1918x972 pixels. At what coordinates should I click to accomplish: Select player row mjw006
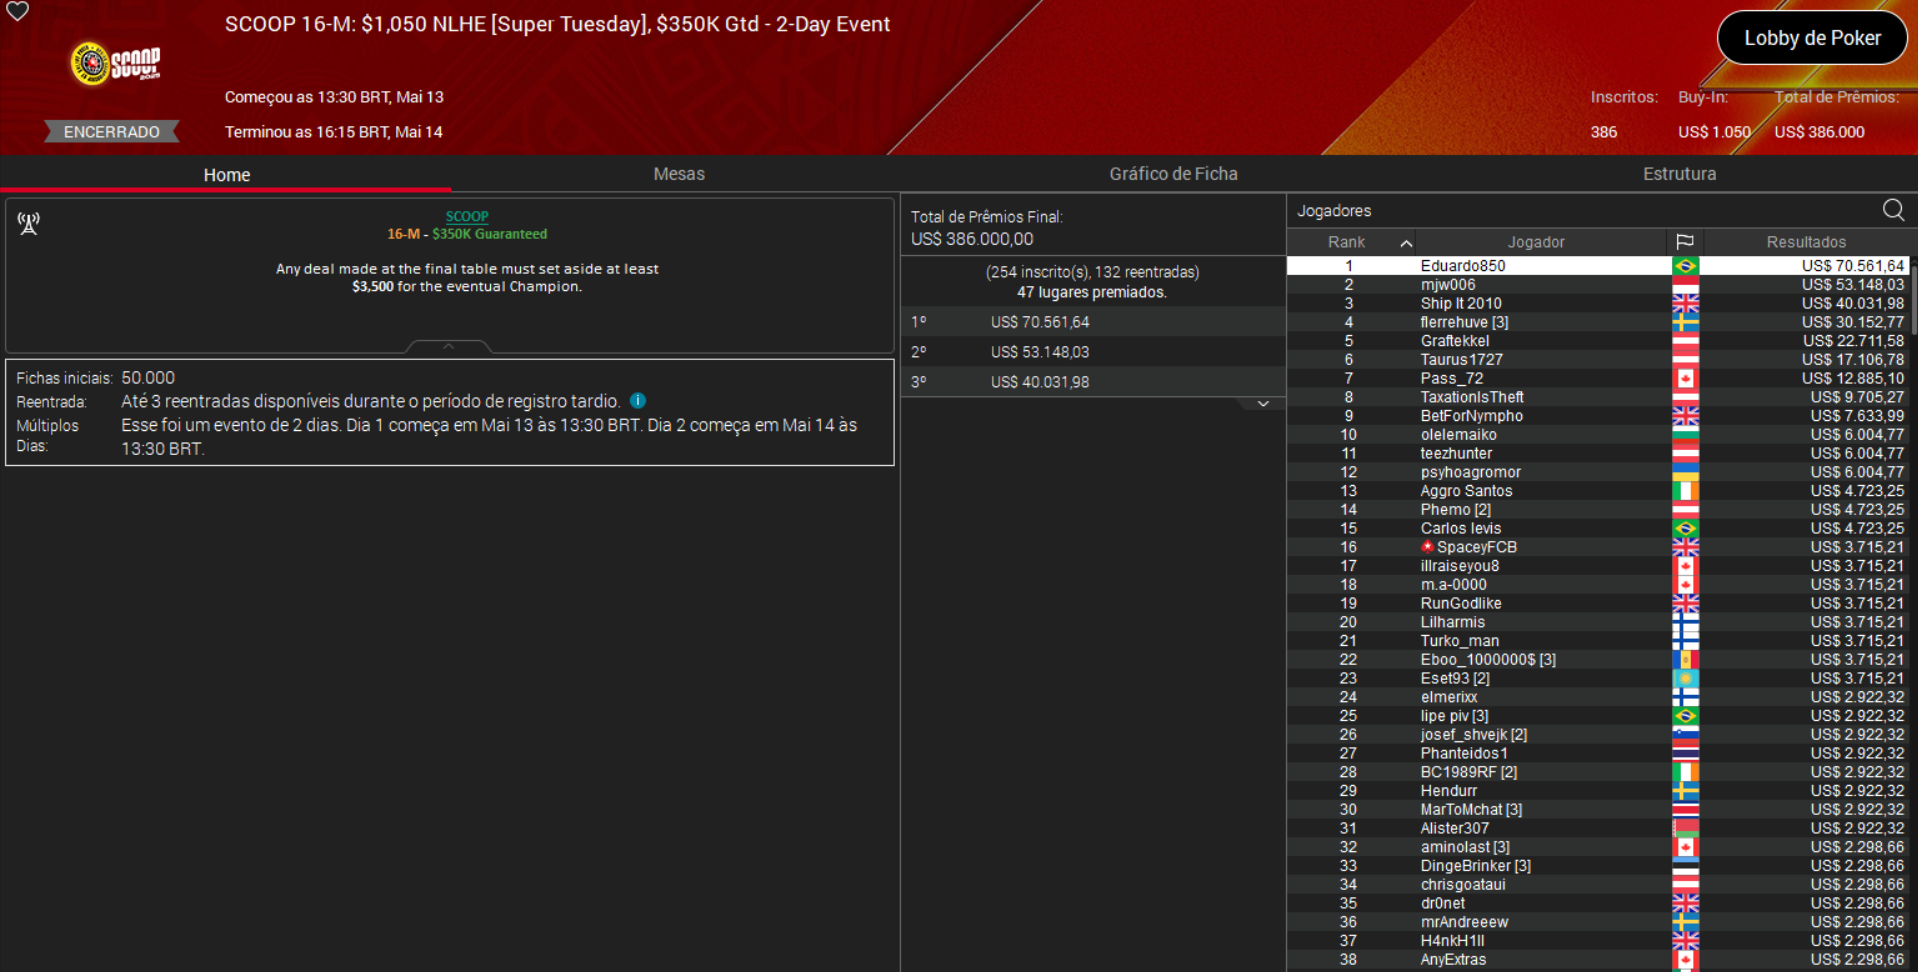pos(1598,285)
